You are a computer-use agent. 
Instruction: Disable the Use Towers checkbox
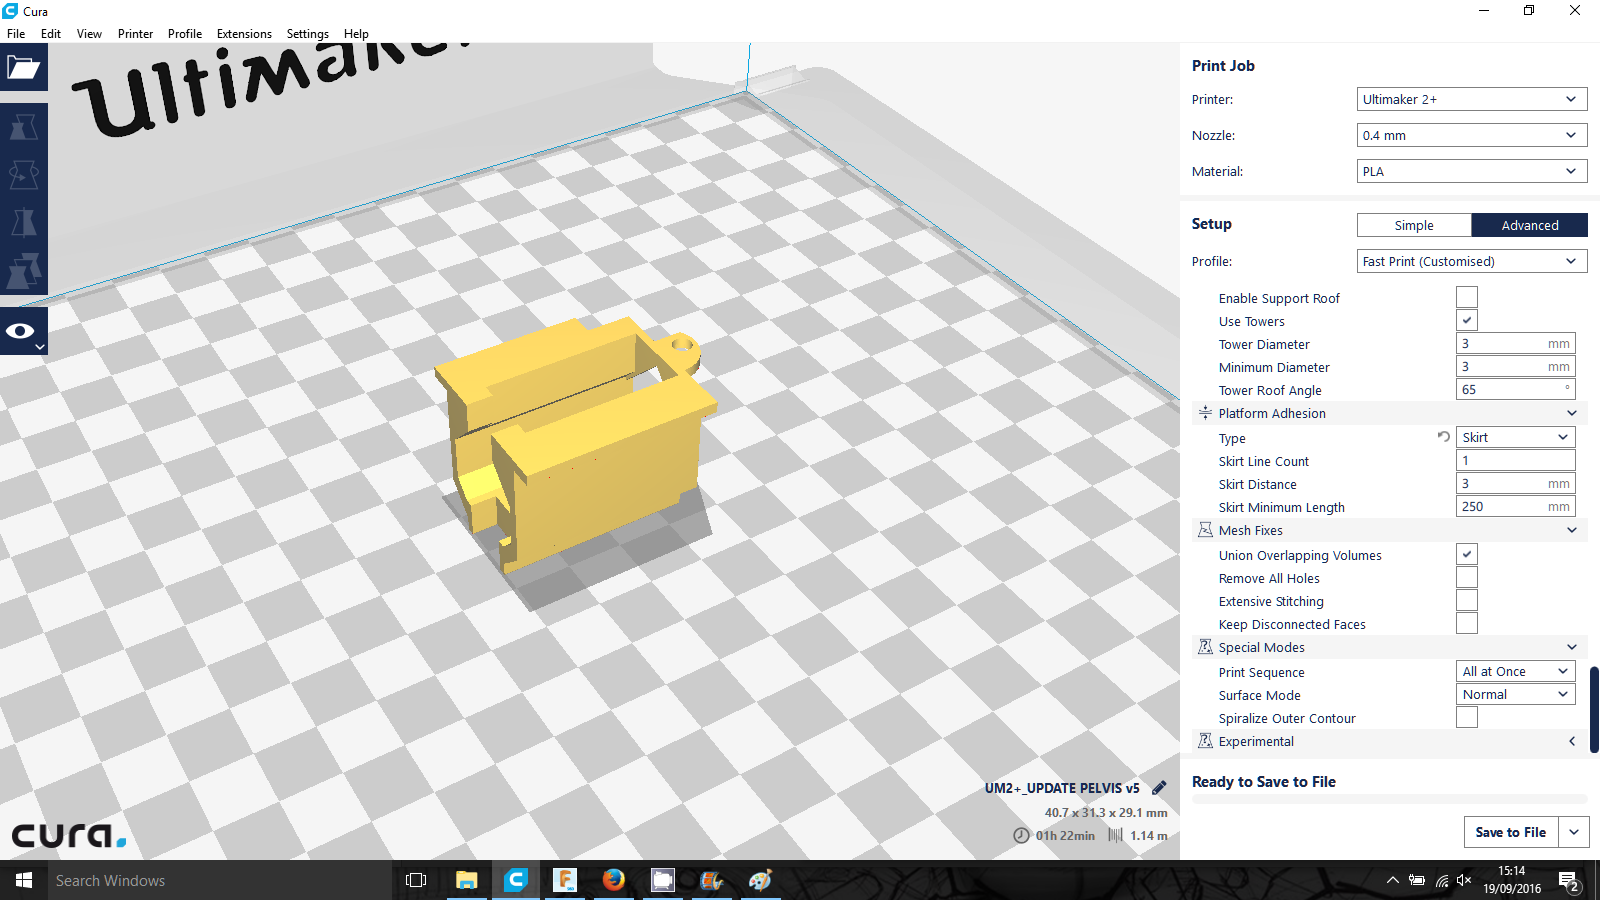pyautogui.click(x=1466, y=321)
